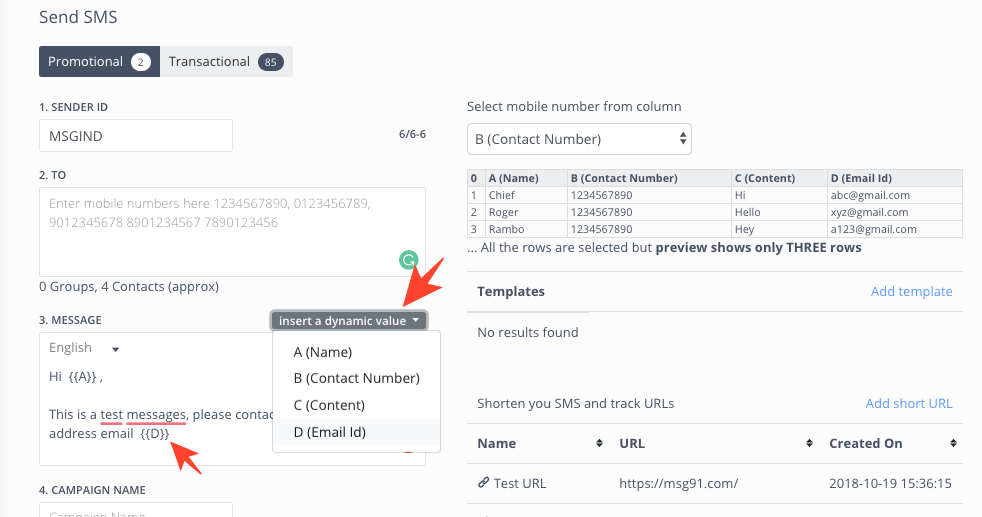This screenshot has height=517, width=982.
Task: Sort URL list by URL column arrows
Action: [x=809, y=443]
